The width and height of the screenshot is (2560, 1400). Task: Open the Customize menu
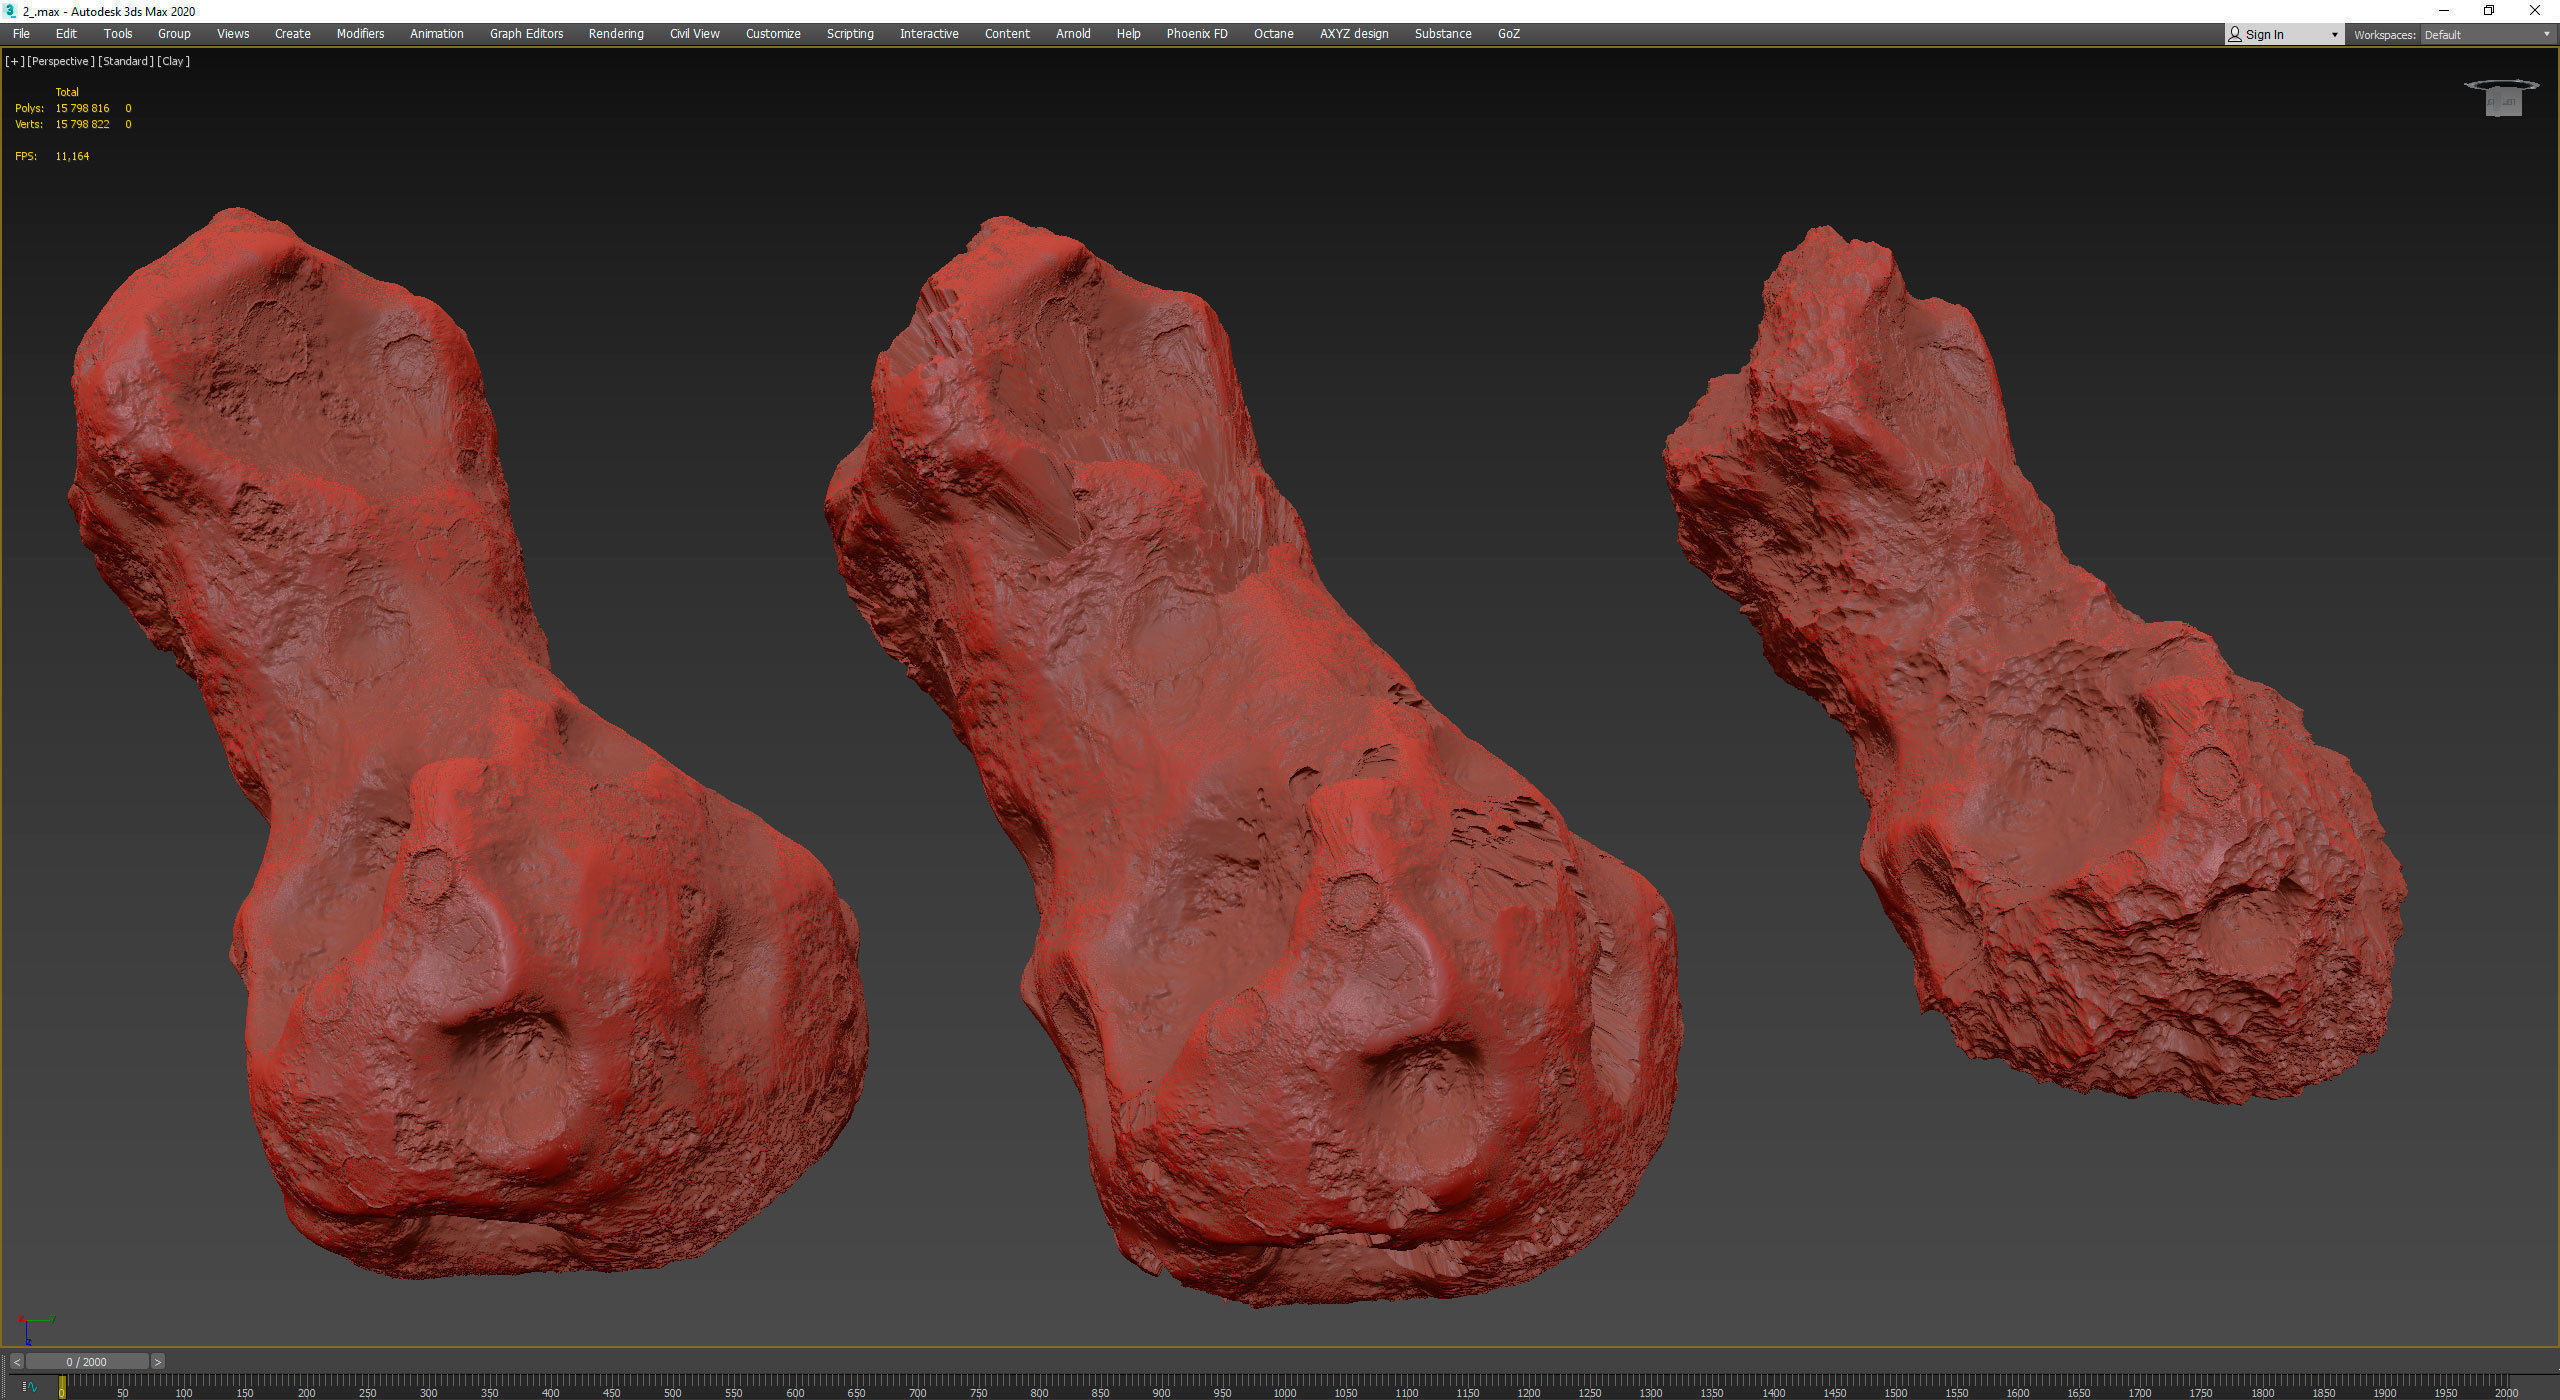click(x=773, y=34)
